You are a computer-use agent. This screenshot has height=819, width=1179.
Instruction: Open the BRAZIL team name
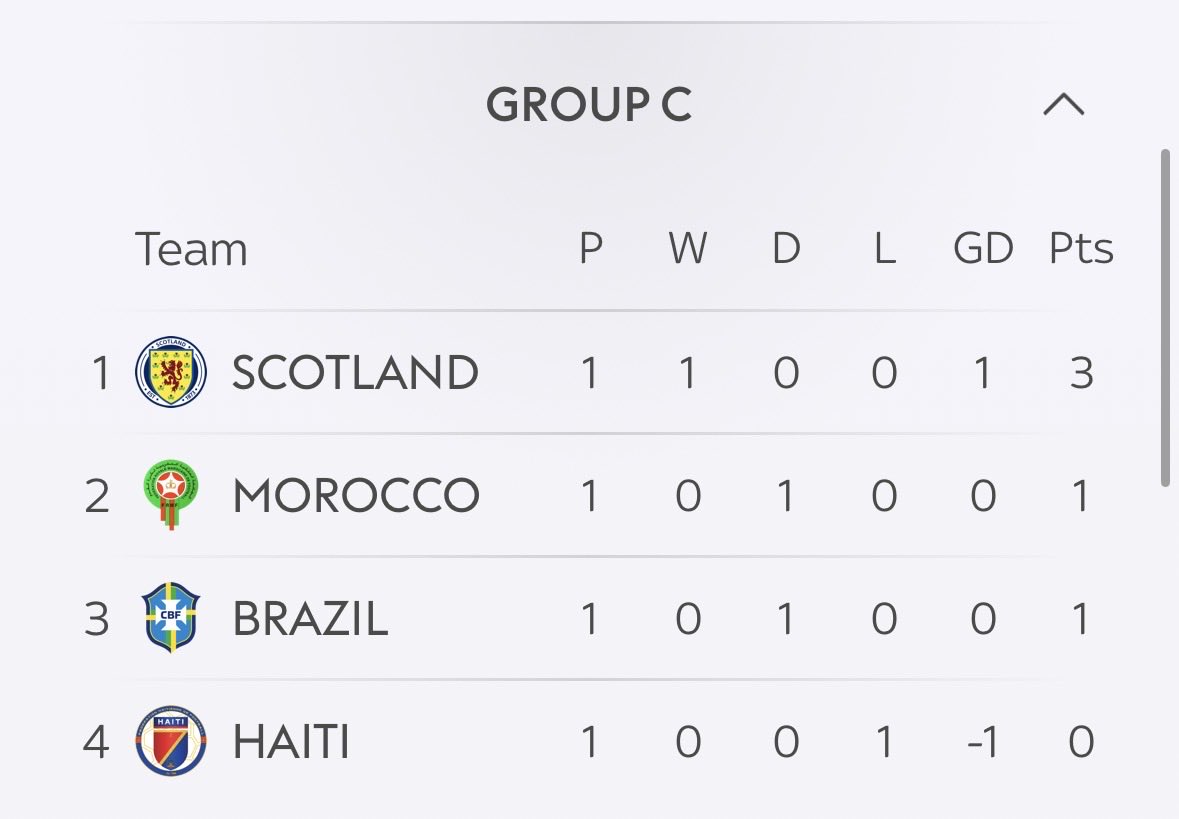310,618
